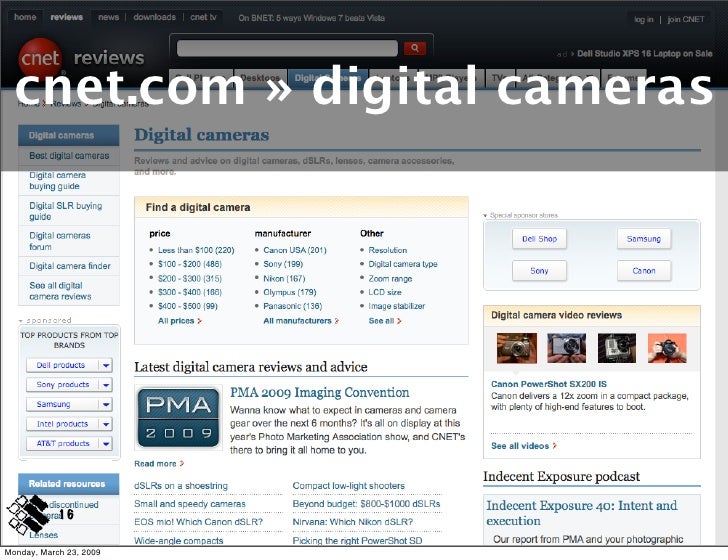Open third video review thumbnail with dark camera
The width and height of the screenshot is (728, 560).
point(617,348)
